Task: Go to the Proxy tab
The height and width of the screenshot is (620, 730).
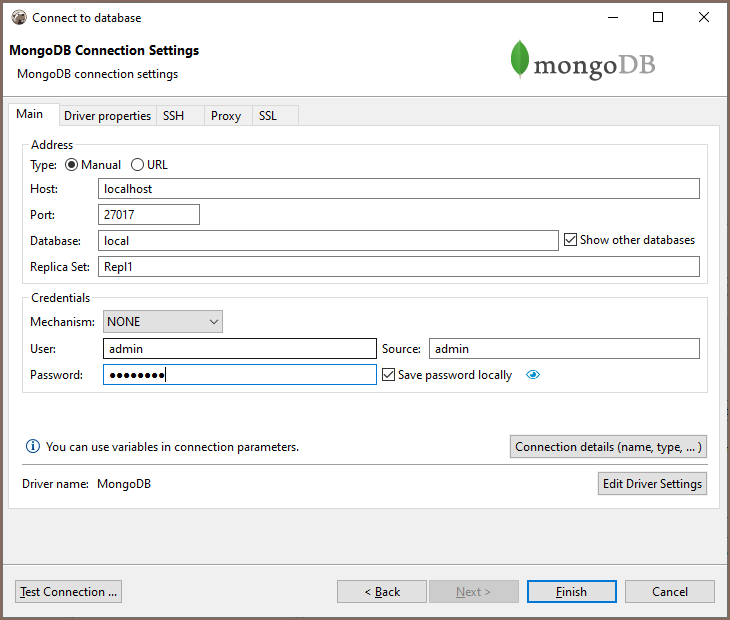Action: pos(226,116)
